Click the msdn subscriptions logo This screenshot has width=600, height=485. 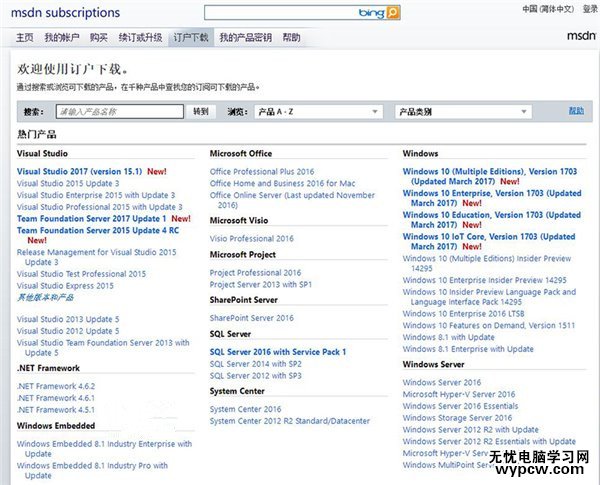tap(65, 13)
